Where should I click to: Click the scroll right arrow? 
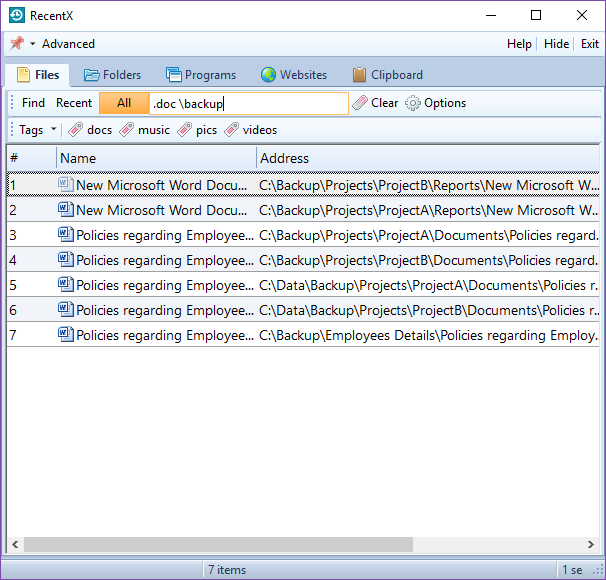click(x=591, y=544)
